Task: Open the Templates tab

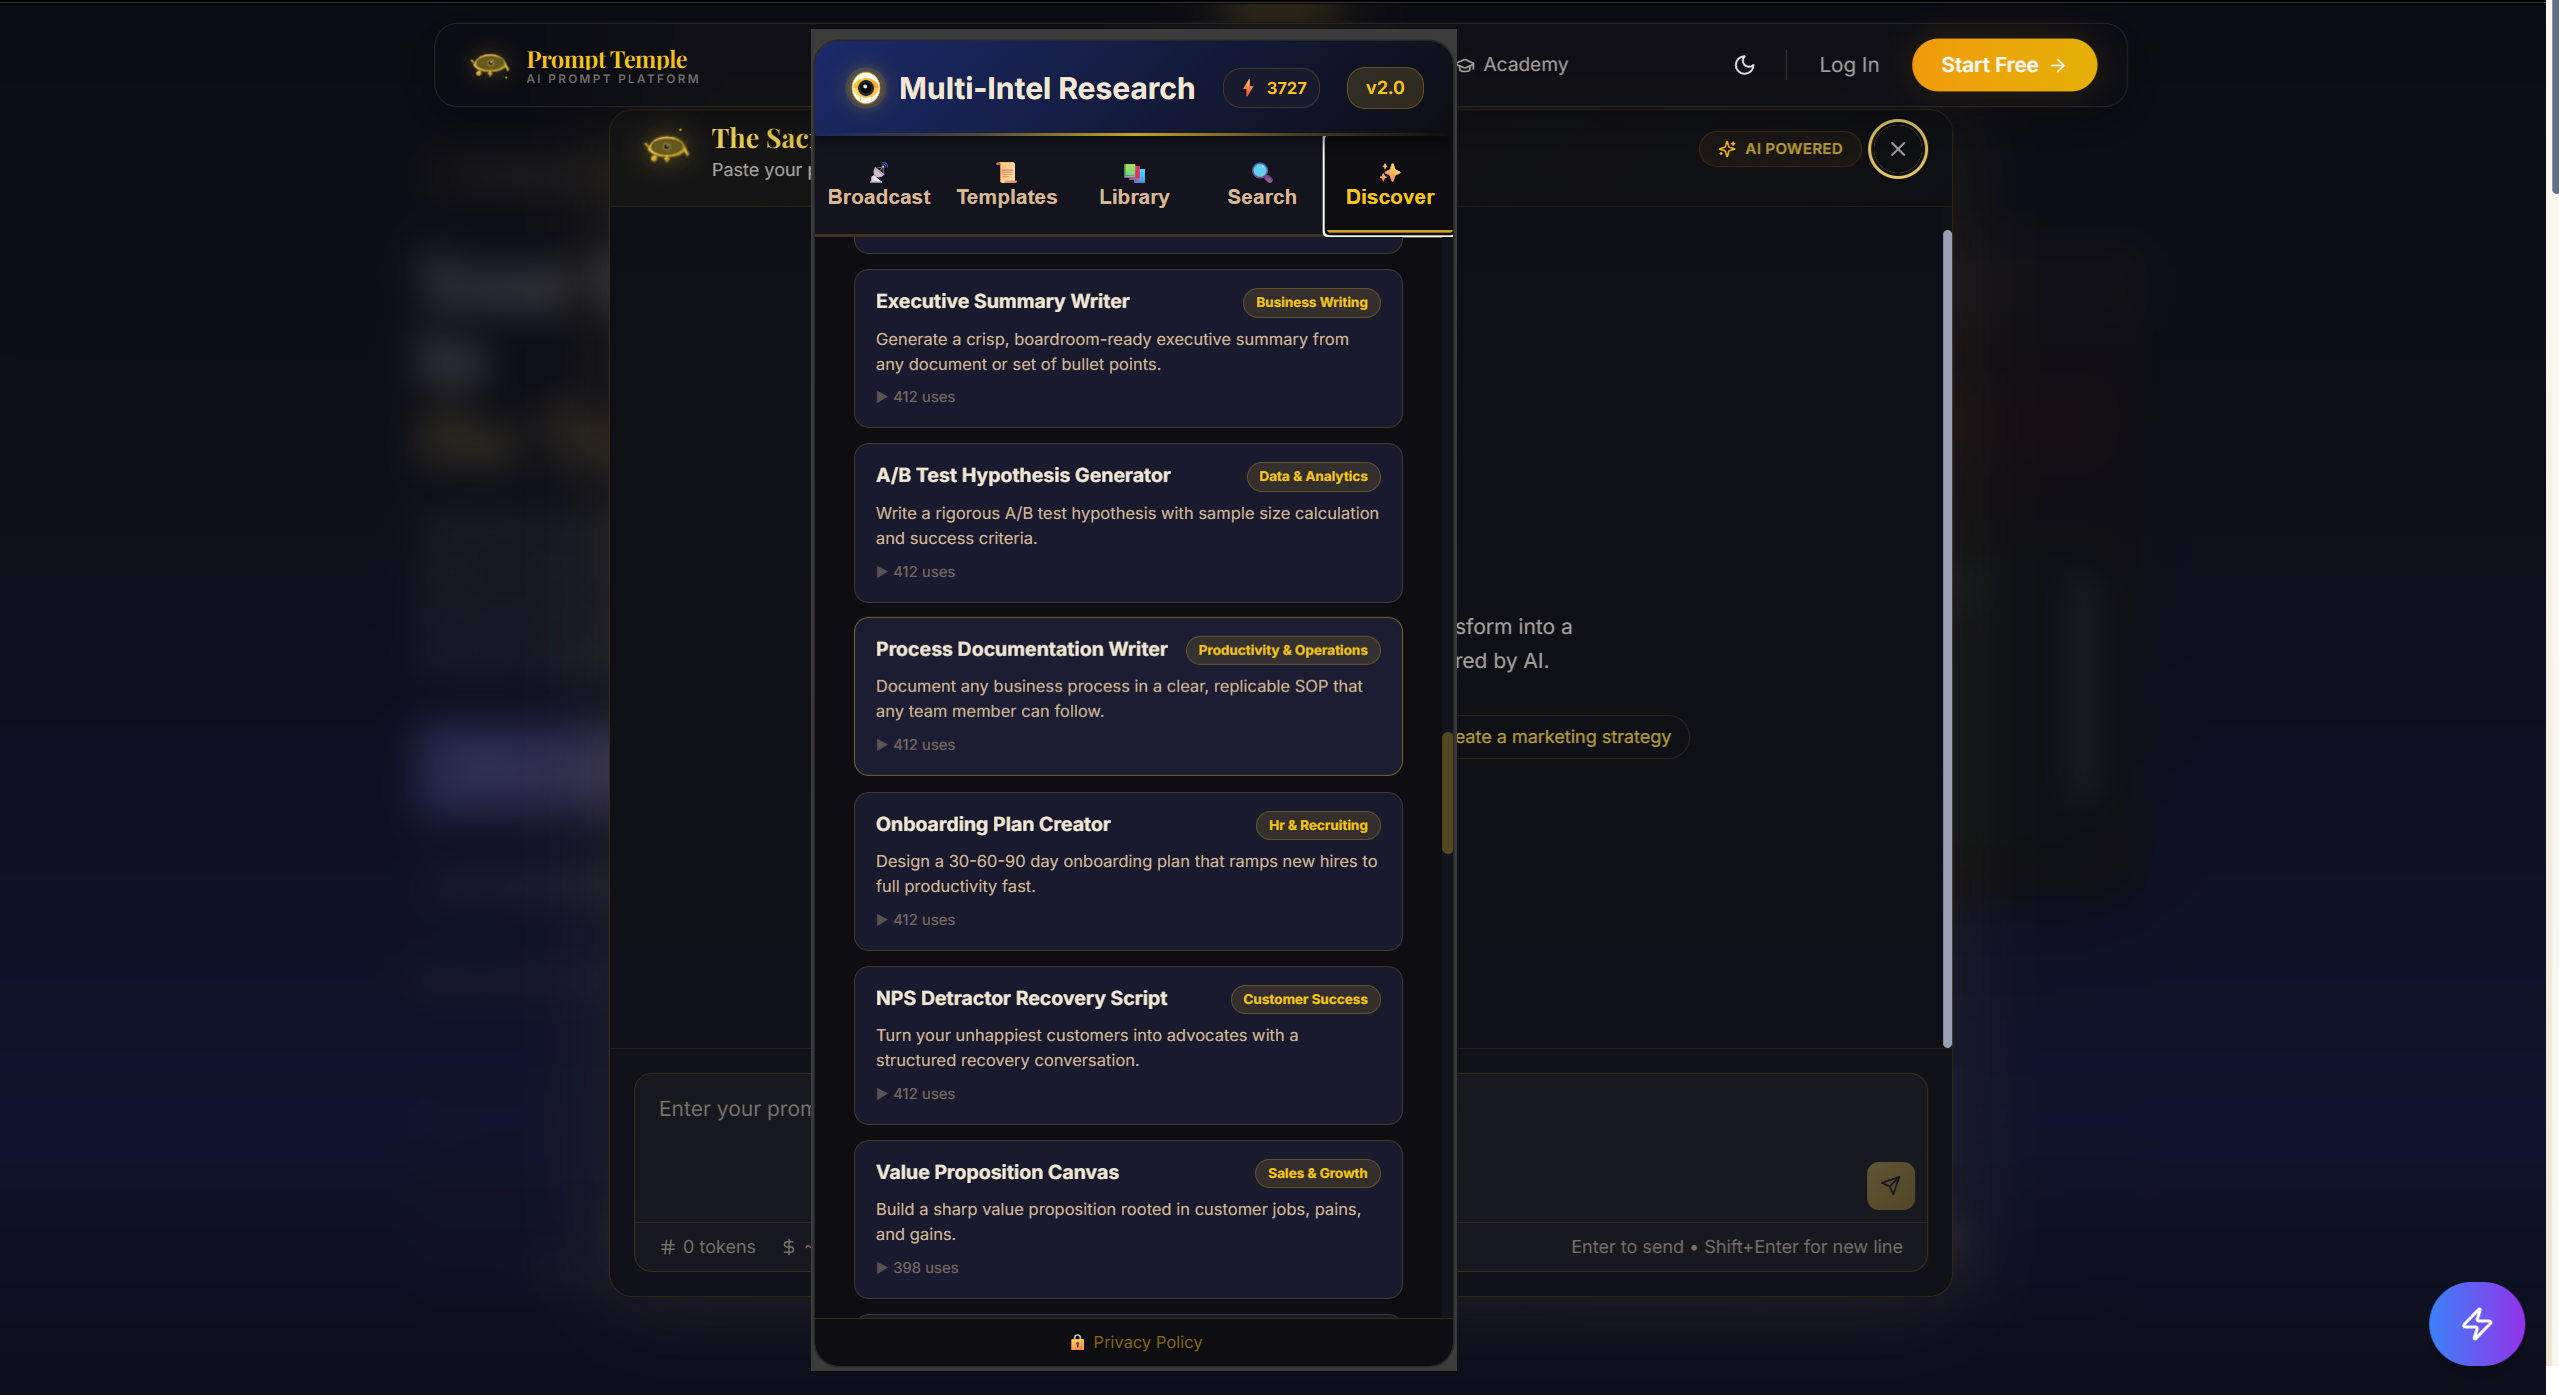Action: [x=1007, y=186]
